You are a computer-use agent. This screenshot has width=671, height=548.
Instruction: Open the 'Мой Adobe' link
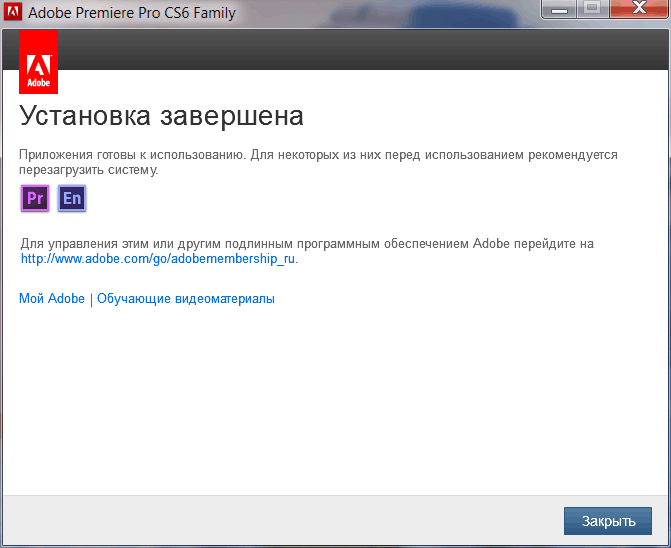[52, 299]
